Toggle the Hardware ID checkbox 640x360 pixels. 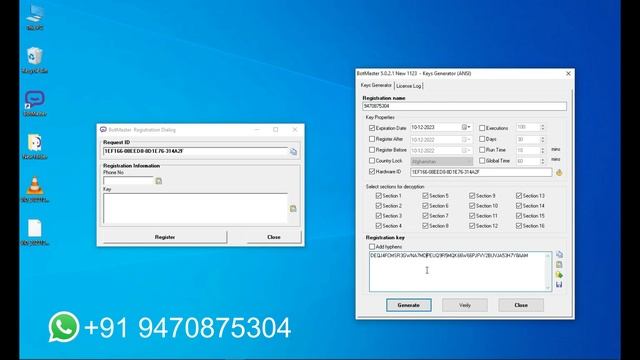(372, 171)
